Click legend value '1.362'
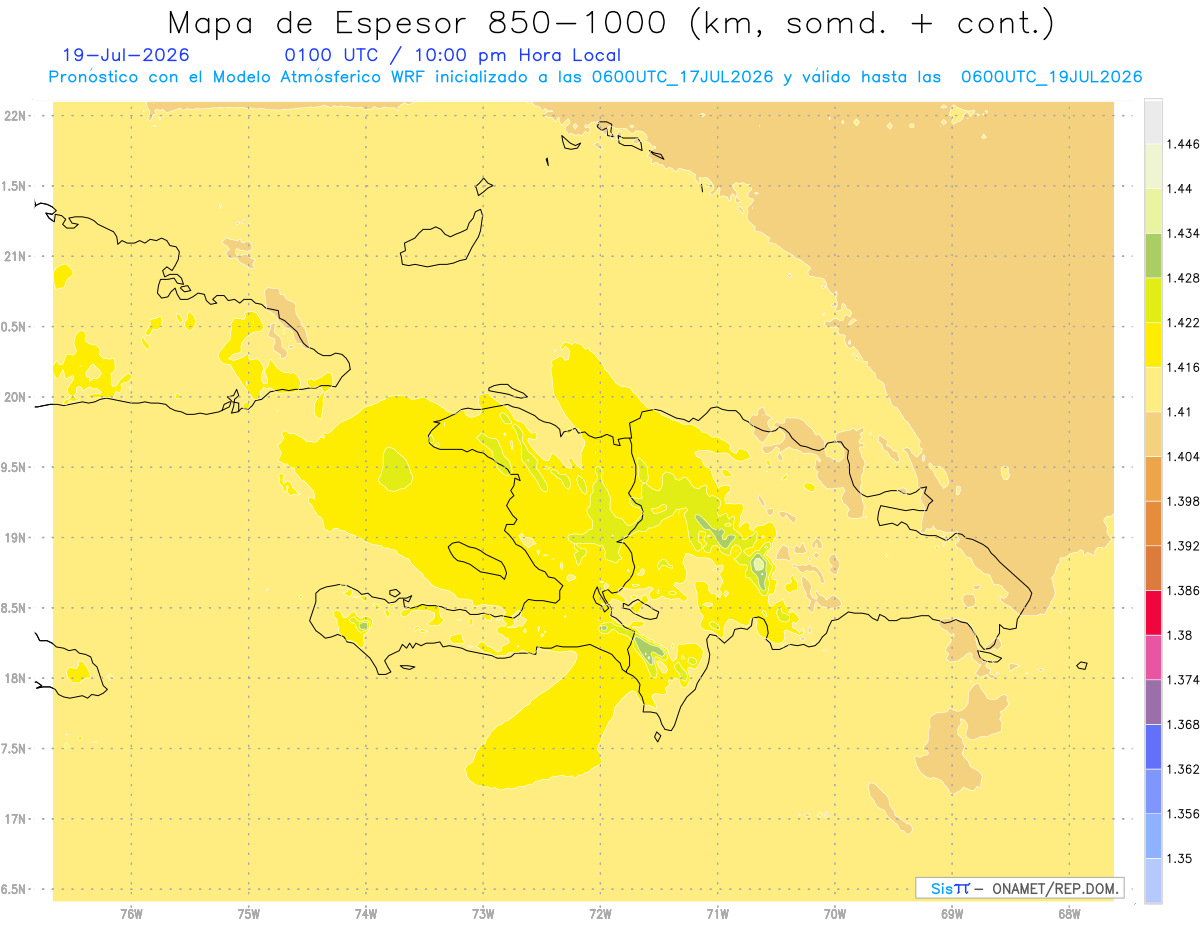Viewport: 1200px width, 927px height. (1184, 769)
